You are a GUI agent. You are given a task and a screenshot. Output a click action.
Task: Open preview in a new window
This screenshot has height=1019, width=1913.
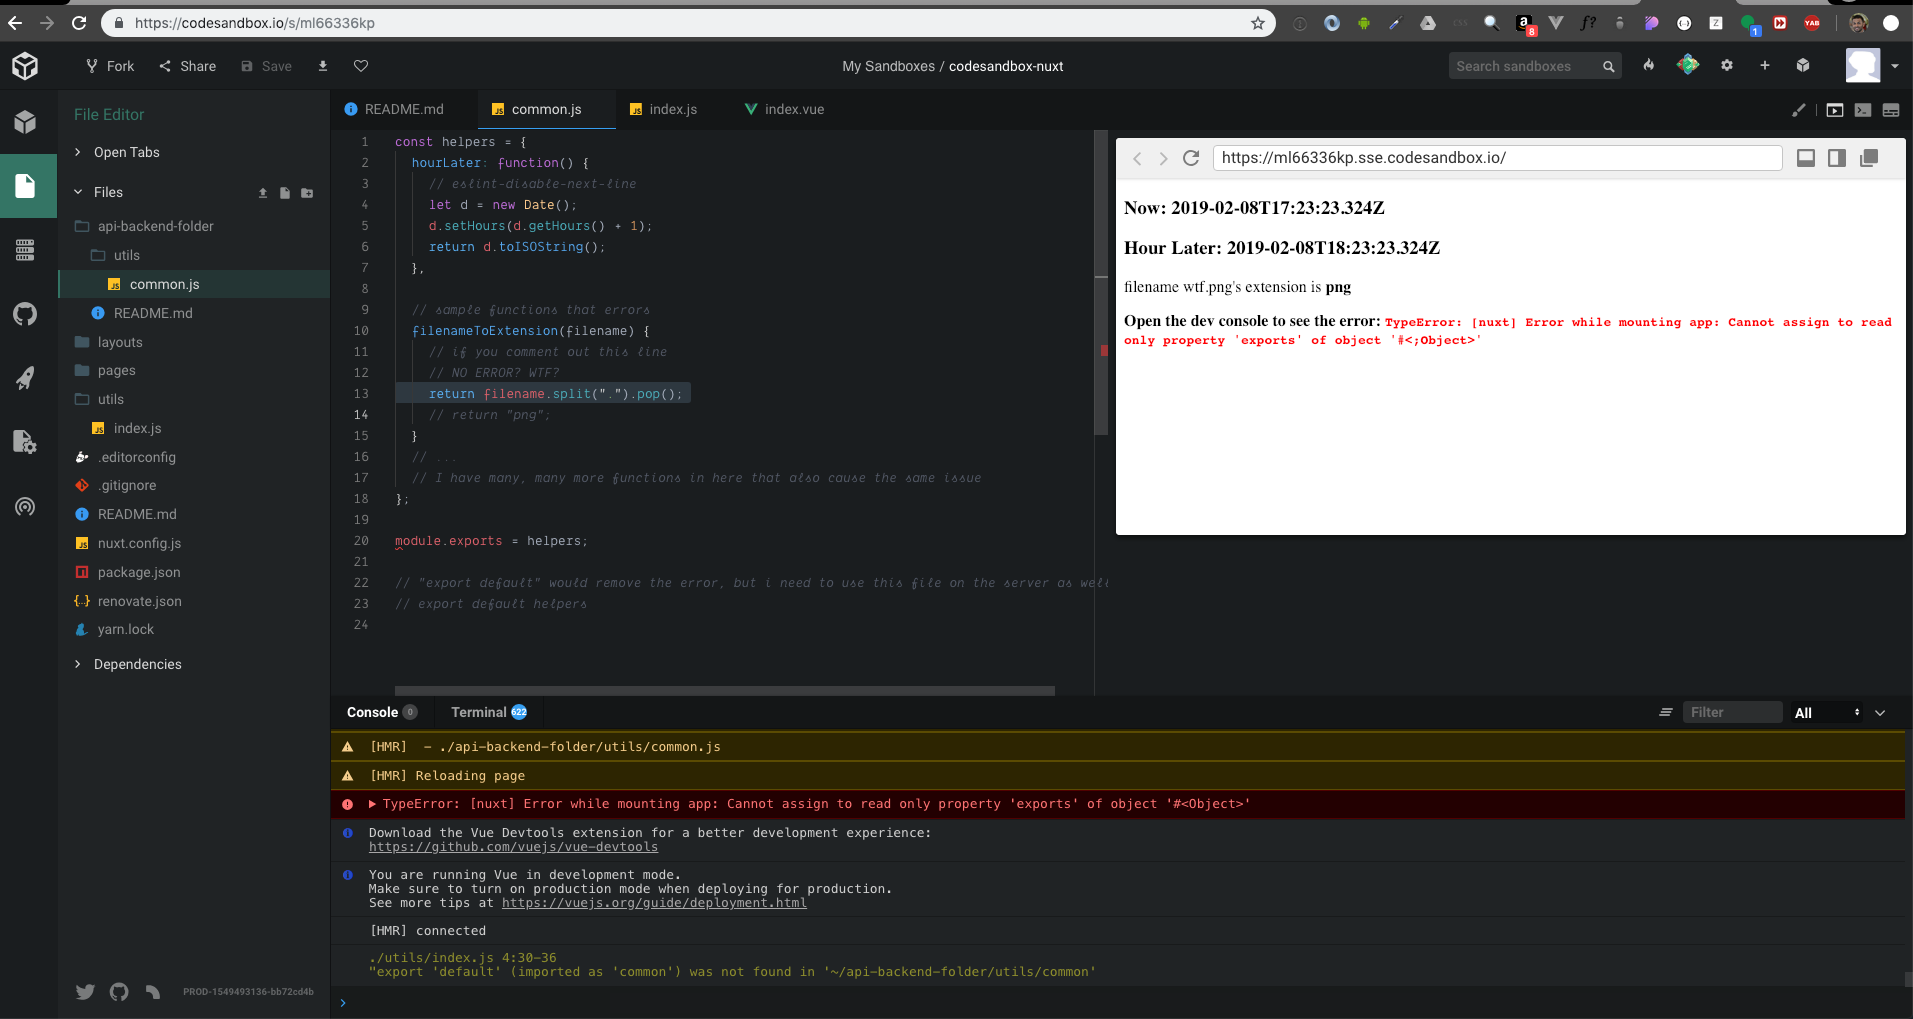pos(1868,158)
